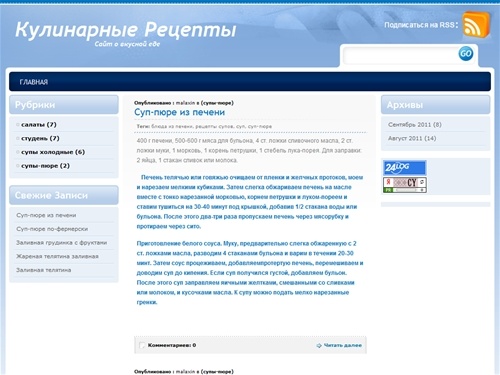Click the GO search button
500x375 pixels.
click(x=466, y=53)
